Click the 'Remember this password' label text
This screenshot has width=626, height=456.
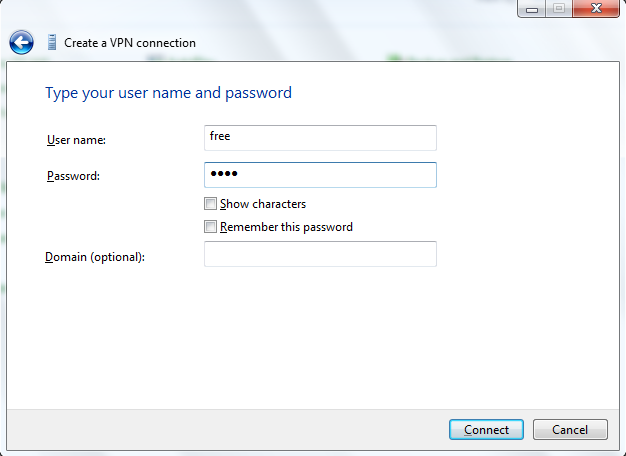click(x=286, y=227)
